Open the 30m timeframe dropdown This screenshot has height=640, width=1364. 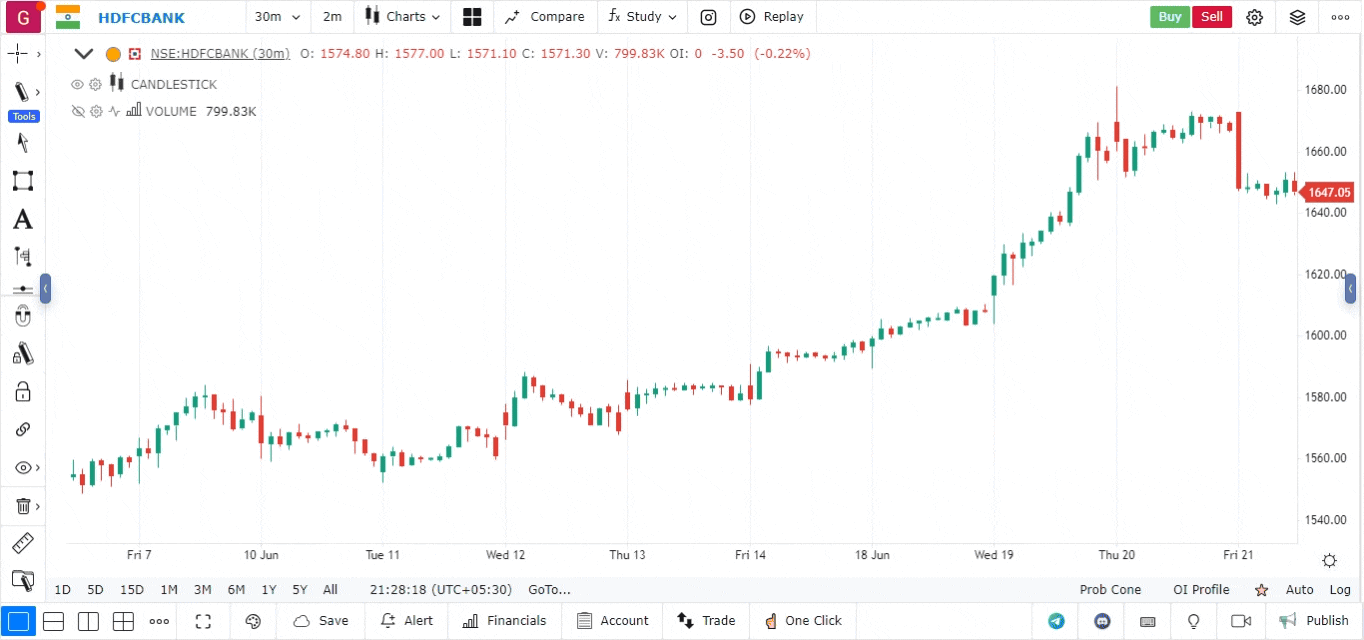pyautogui.click(x=277, y=17)
